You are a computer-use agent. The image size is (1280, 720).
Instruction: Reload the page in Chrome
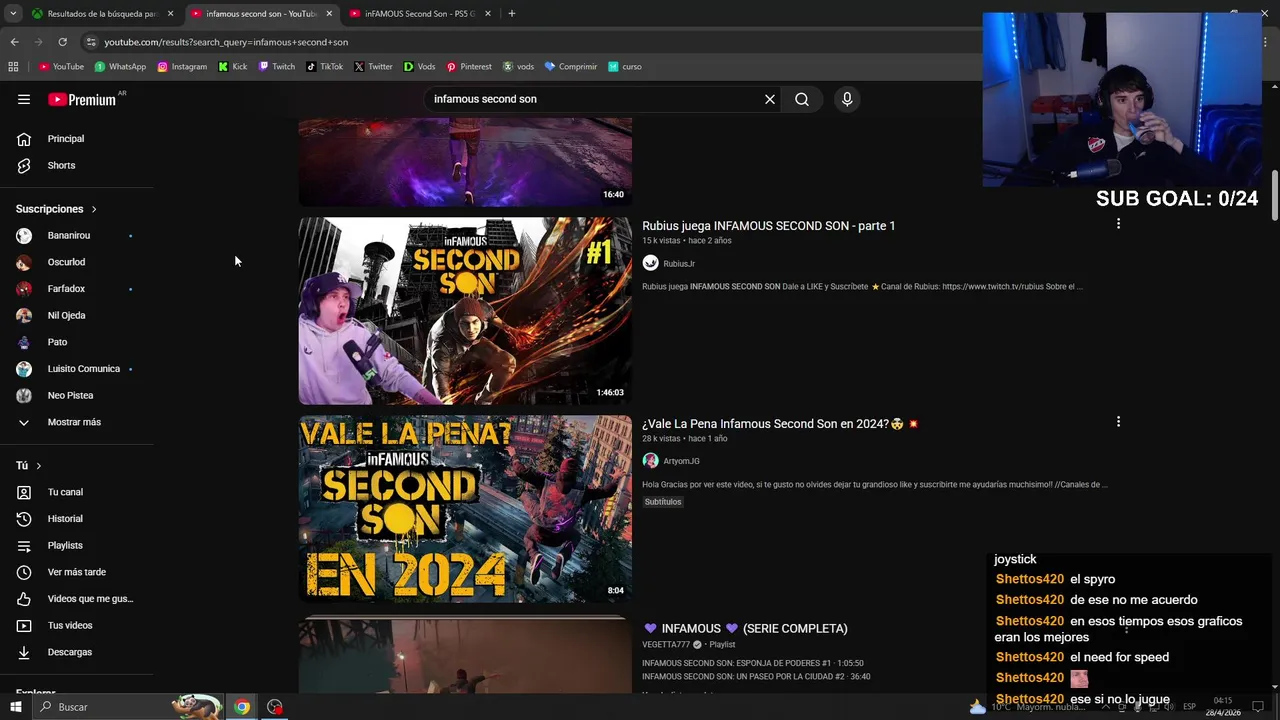[x=62, y=42]
